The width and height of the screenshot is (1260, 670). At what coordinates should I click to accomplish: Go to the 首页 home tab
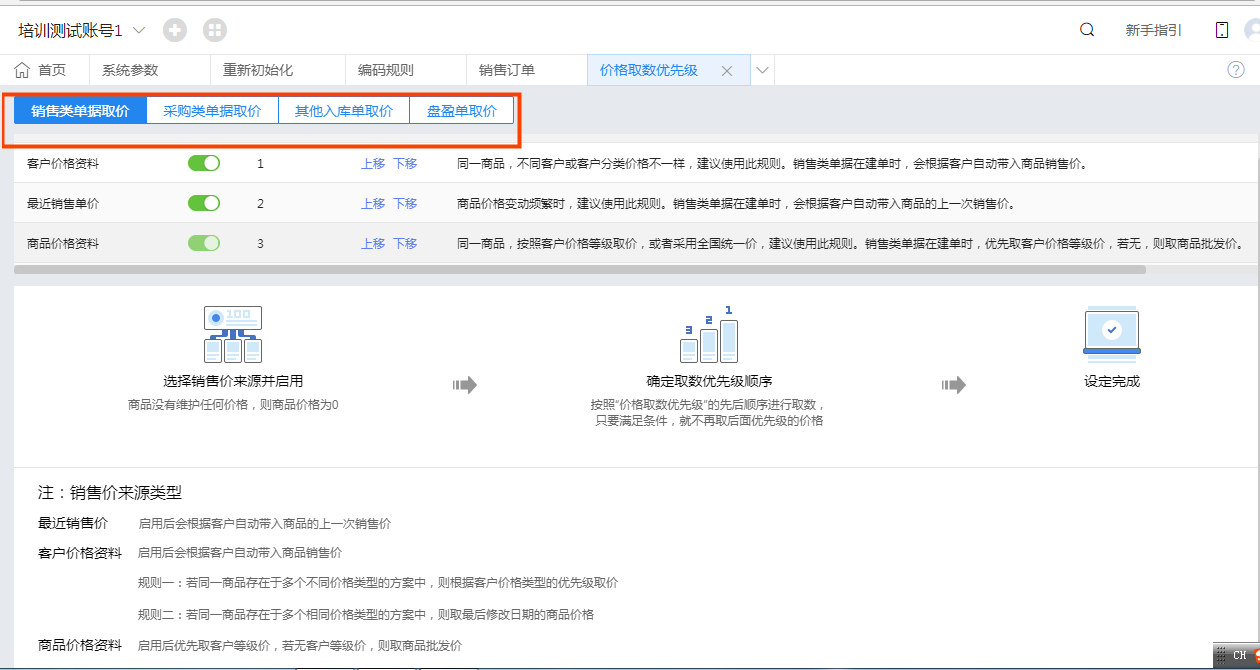tap(41, 70)
